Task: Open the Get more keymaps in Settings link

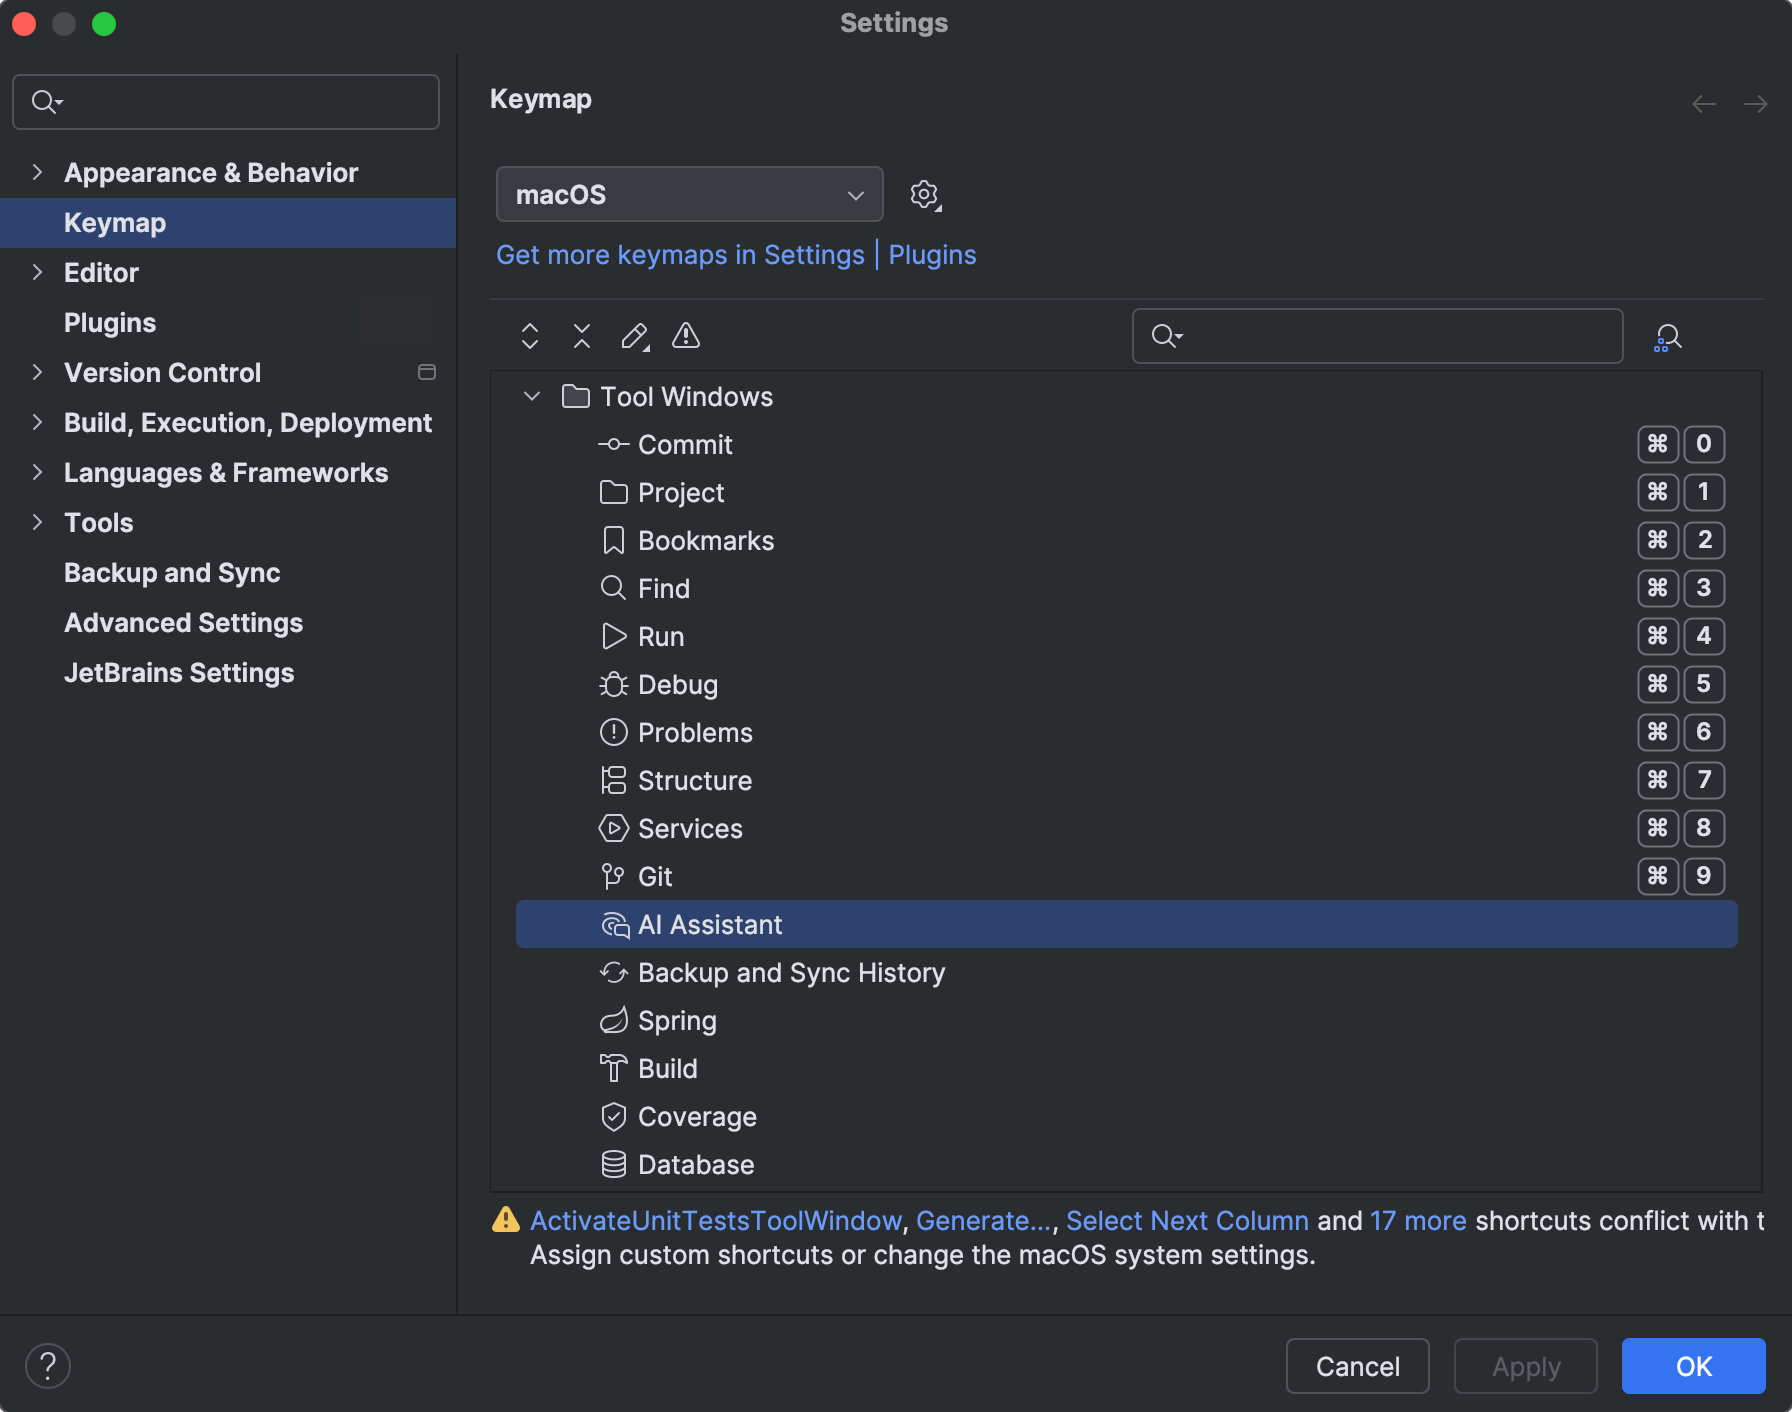Action: point(680,255)
